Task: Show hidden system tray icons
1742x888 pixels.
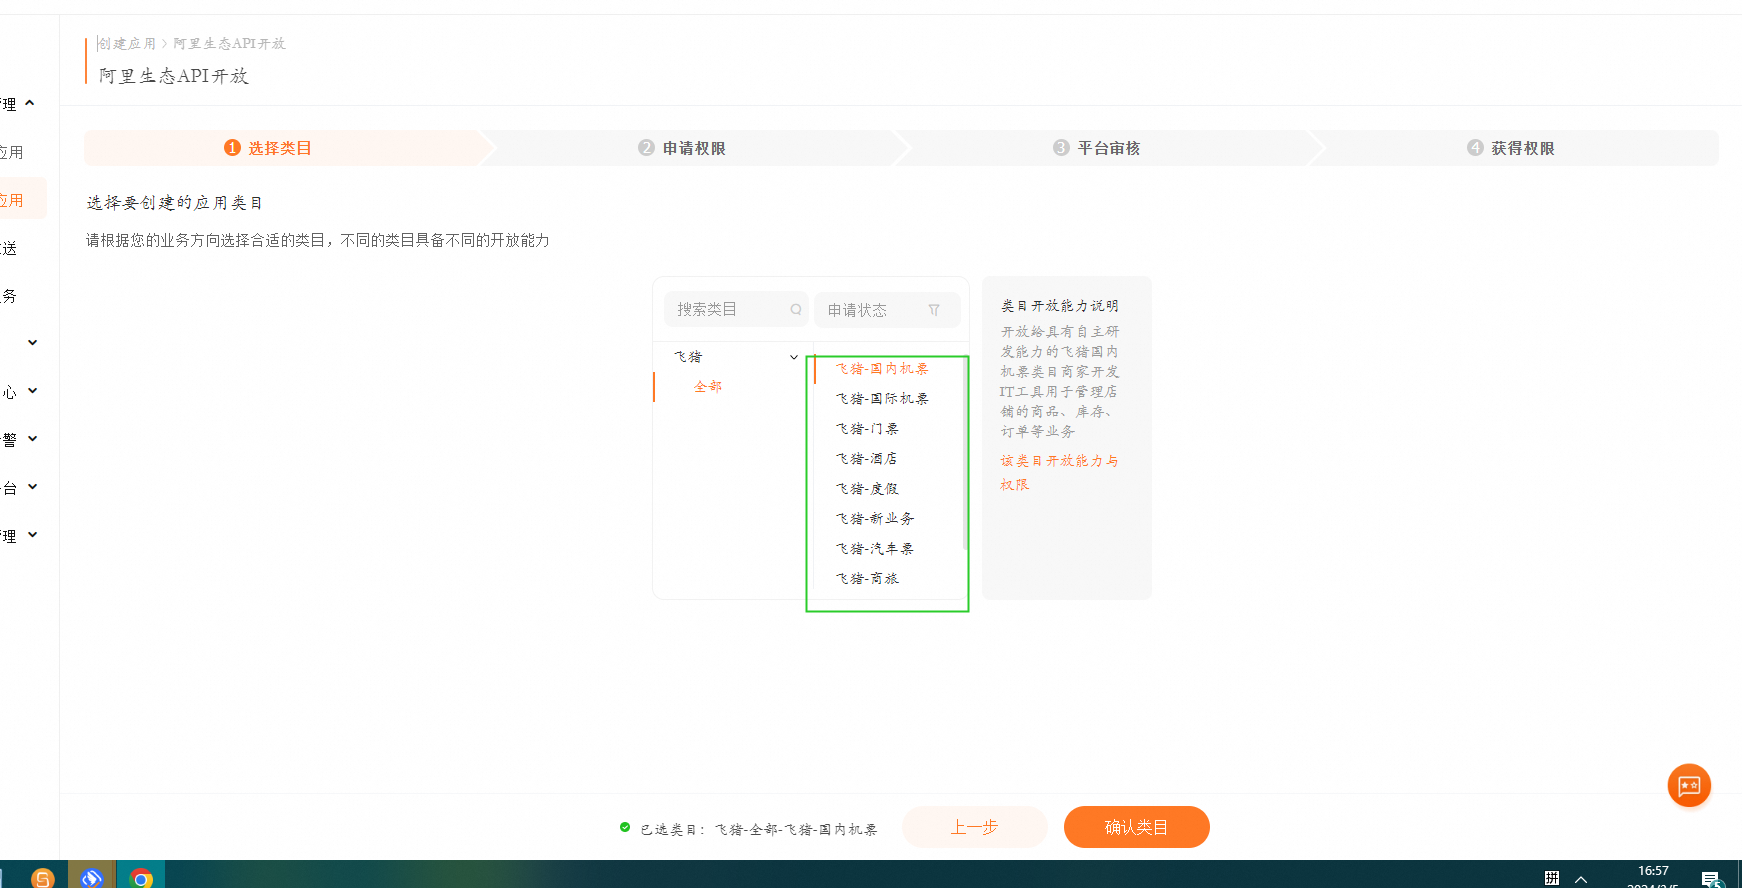Action: click(x=1581, y=879)
